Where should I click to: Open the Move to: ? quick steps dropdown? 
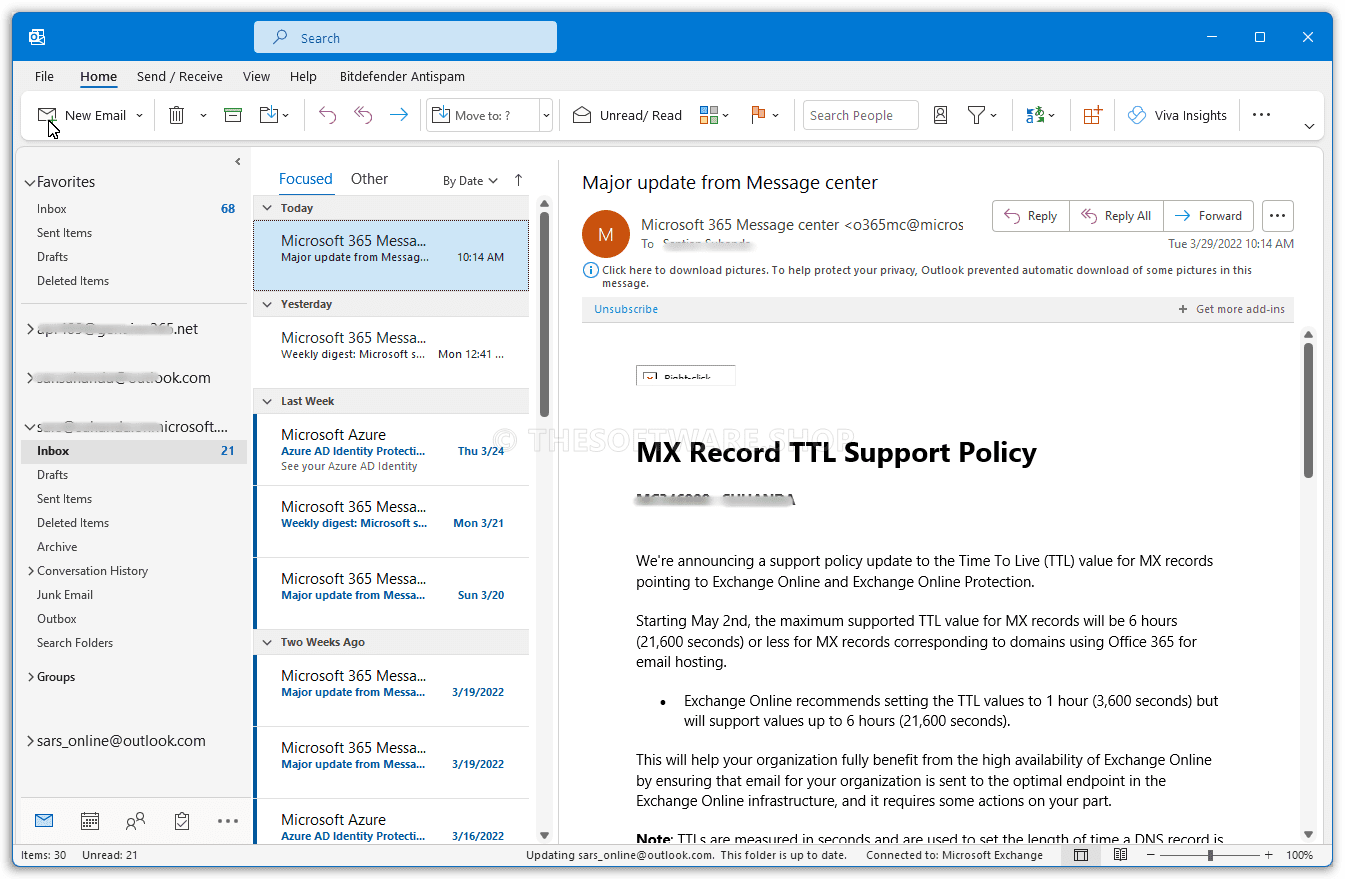(546, 115)
